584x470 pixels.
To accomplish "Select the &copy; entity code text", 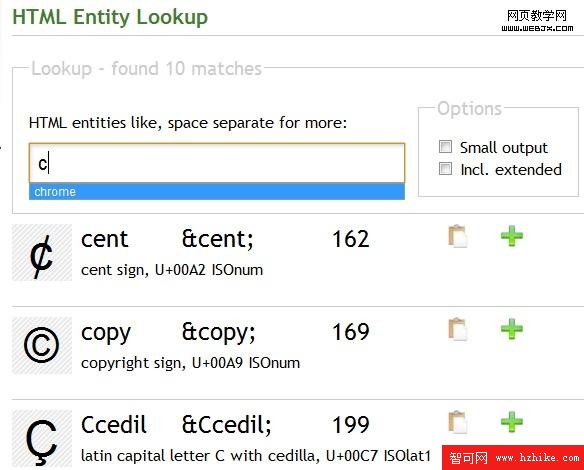I will click(219, 333).
